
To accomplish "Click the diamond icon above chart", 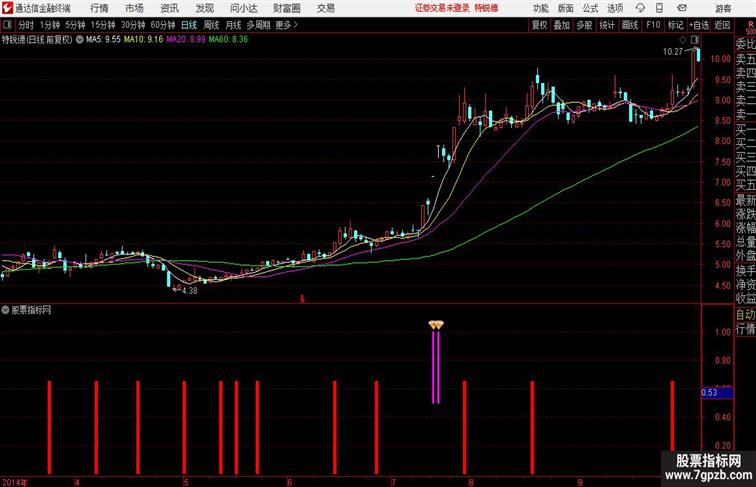I will coord(683,40).
